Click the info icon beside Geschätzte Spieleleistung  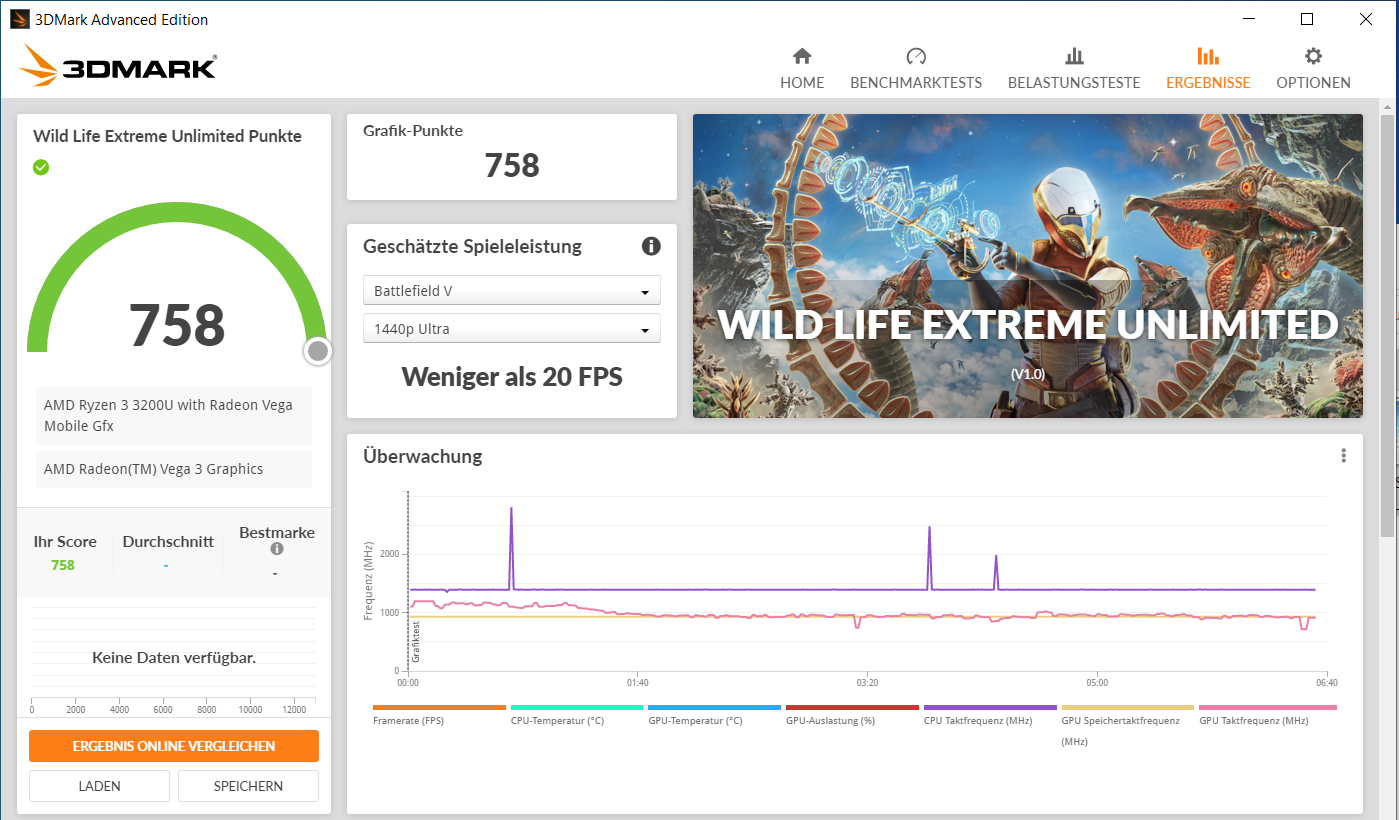tap(651, 246)
